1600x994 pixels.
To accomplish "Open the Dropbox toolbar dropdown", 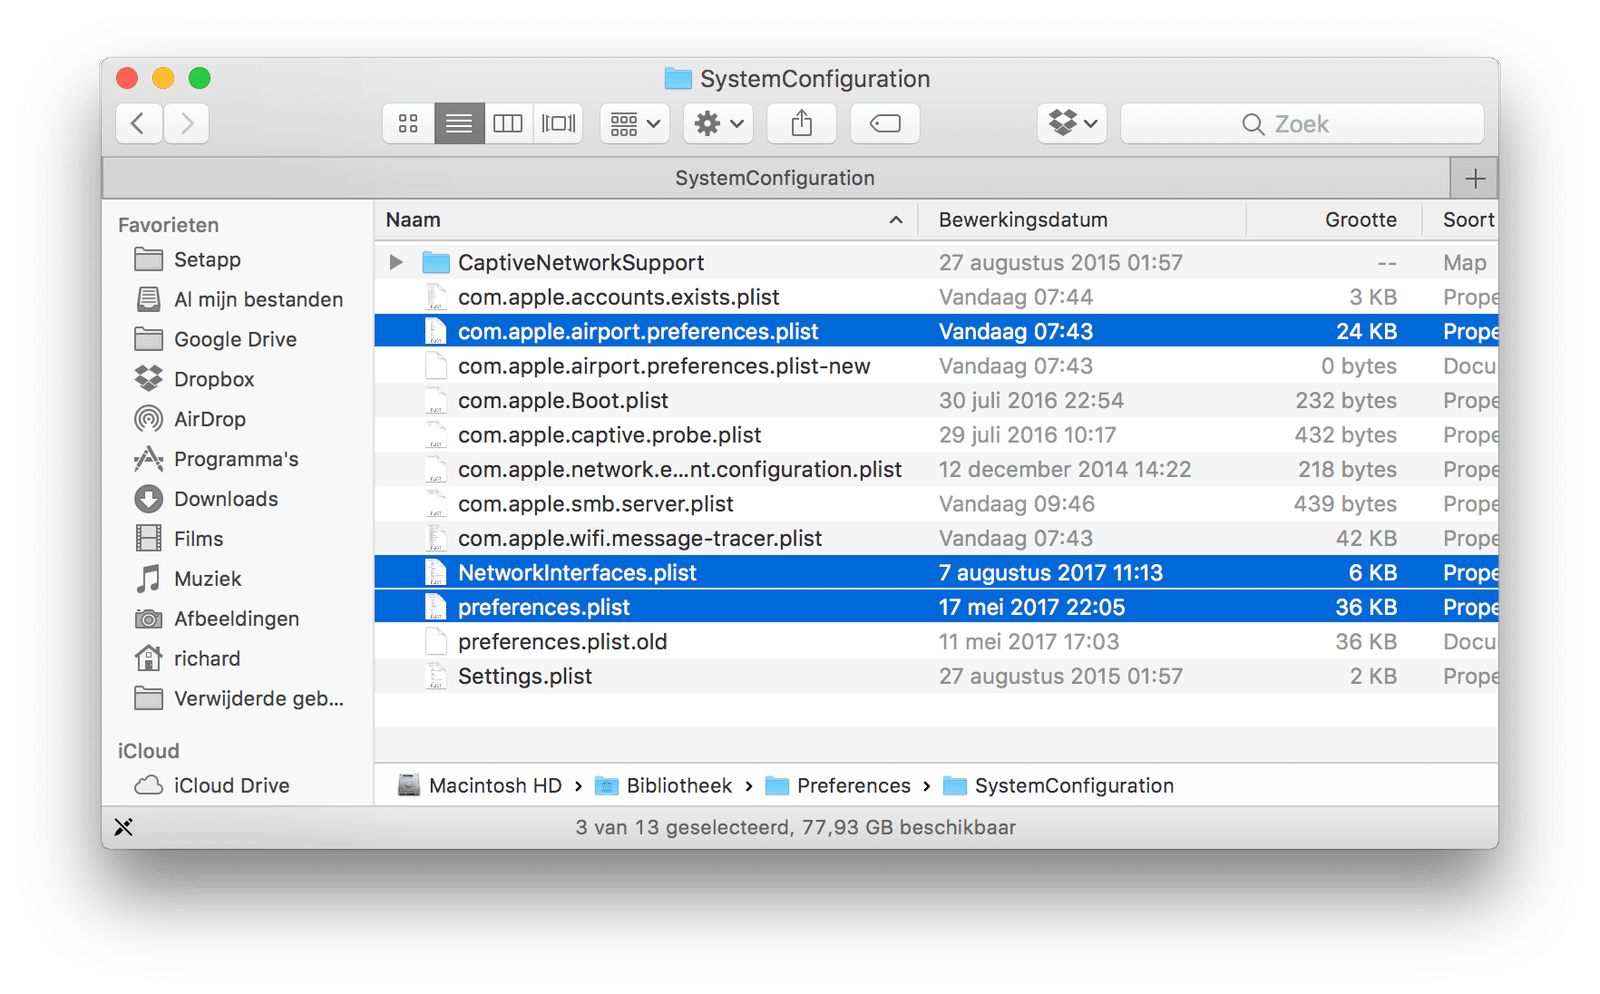I will 1072,123.
